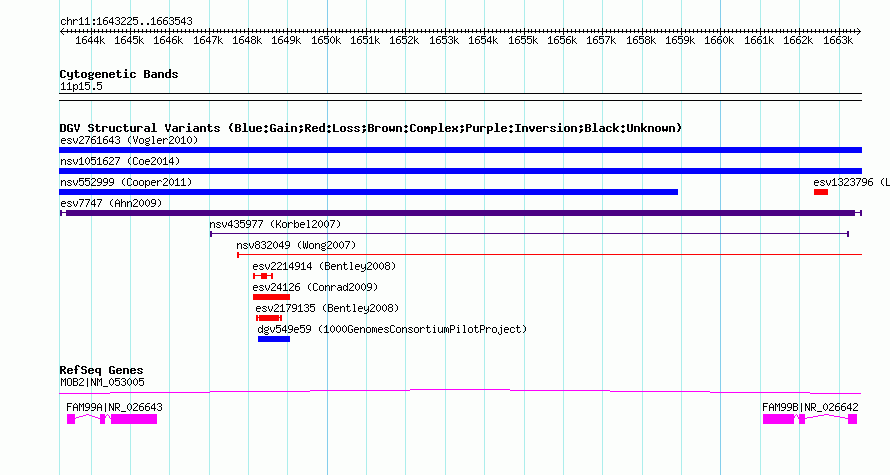Select the small red esv1323796 loss bar

(821, 192)
